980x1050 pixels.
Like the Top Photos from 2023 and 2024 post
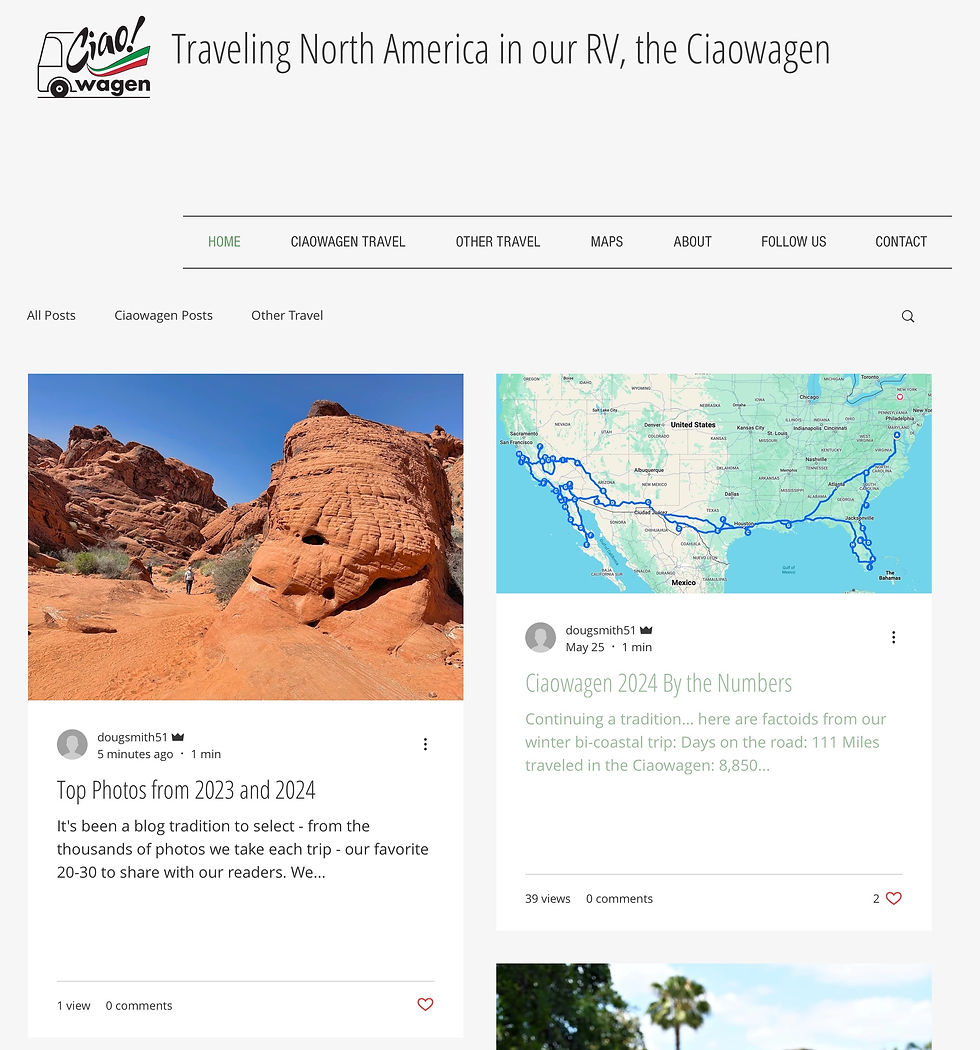coord(425,1004)
